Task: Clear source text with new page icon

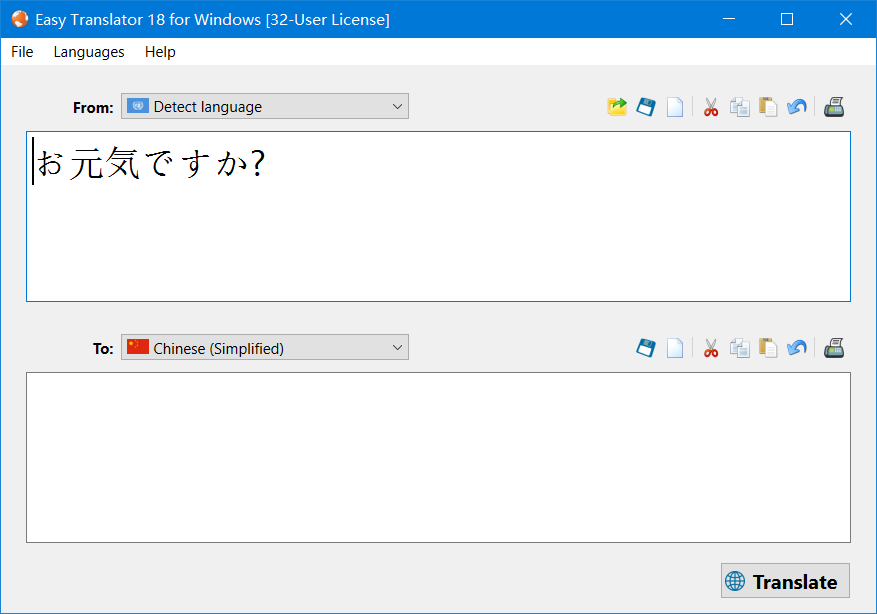Action: (x=675, y=107)
